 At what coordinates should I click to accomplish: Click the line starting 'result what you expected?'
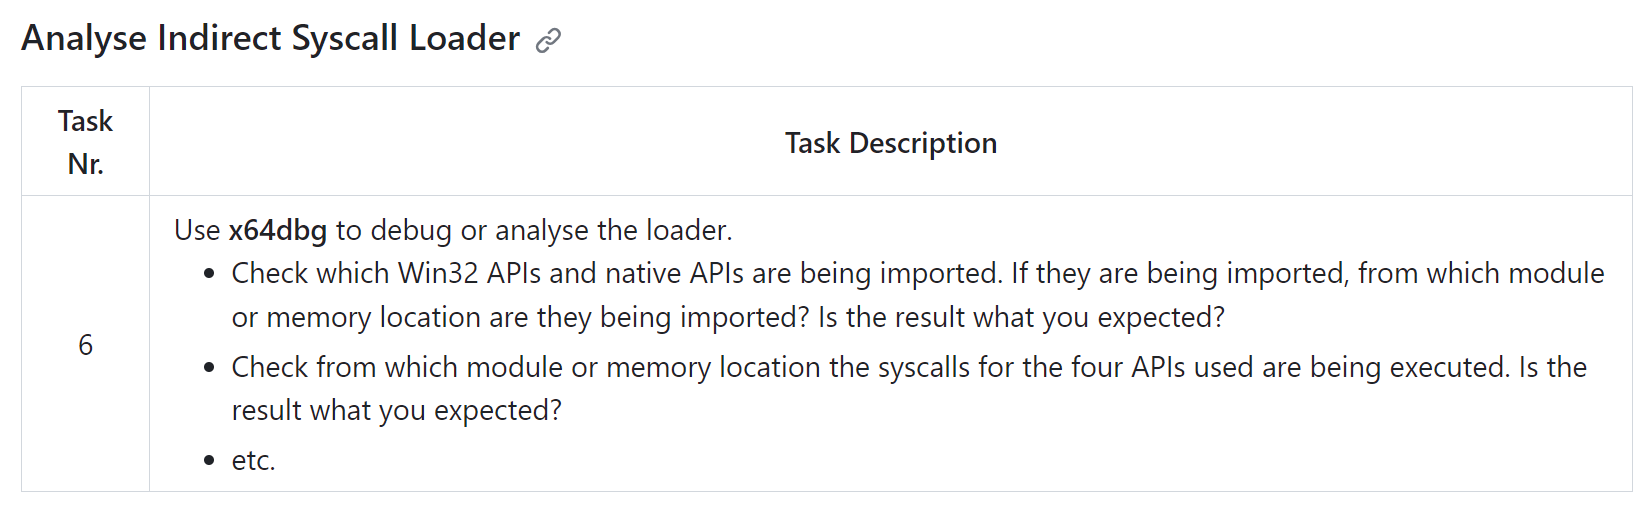tap(397, 410)
